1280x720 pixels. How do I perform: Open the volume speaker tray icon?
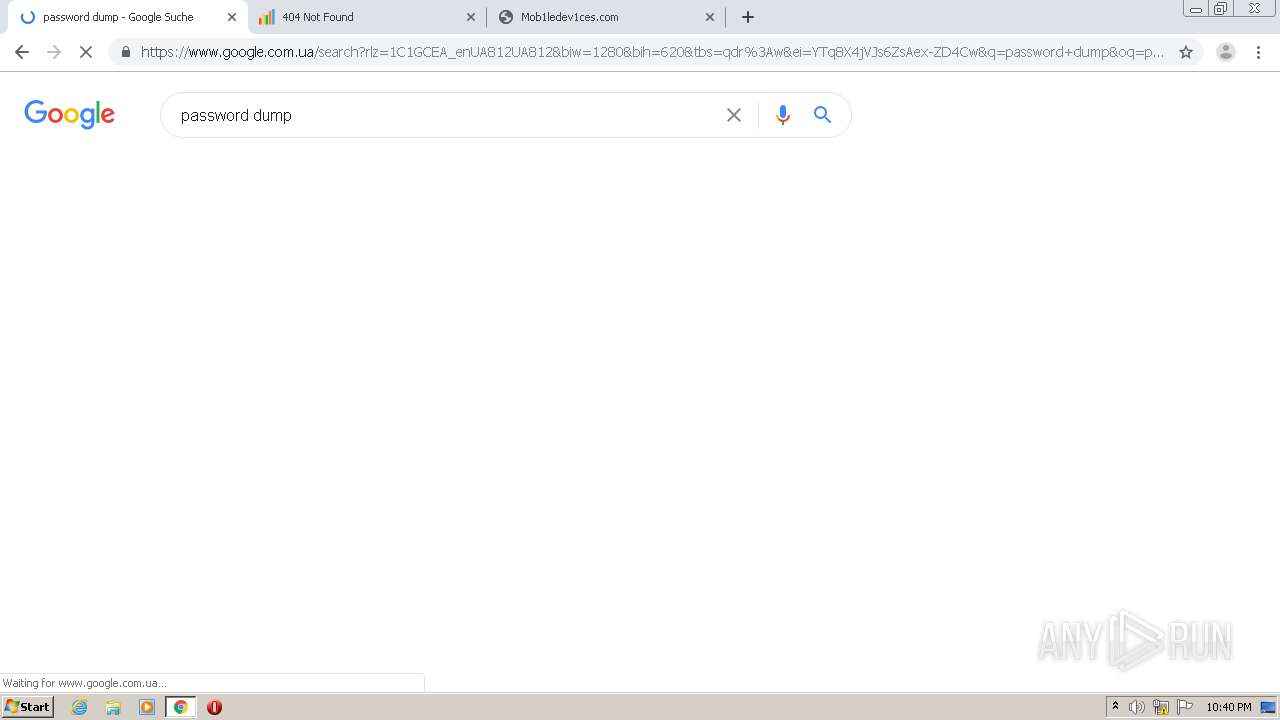(1137, 707)
